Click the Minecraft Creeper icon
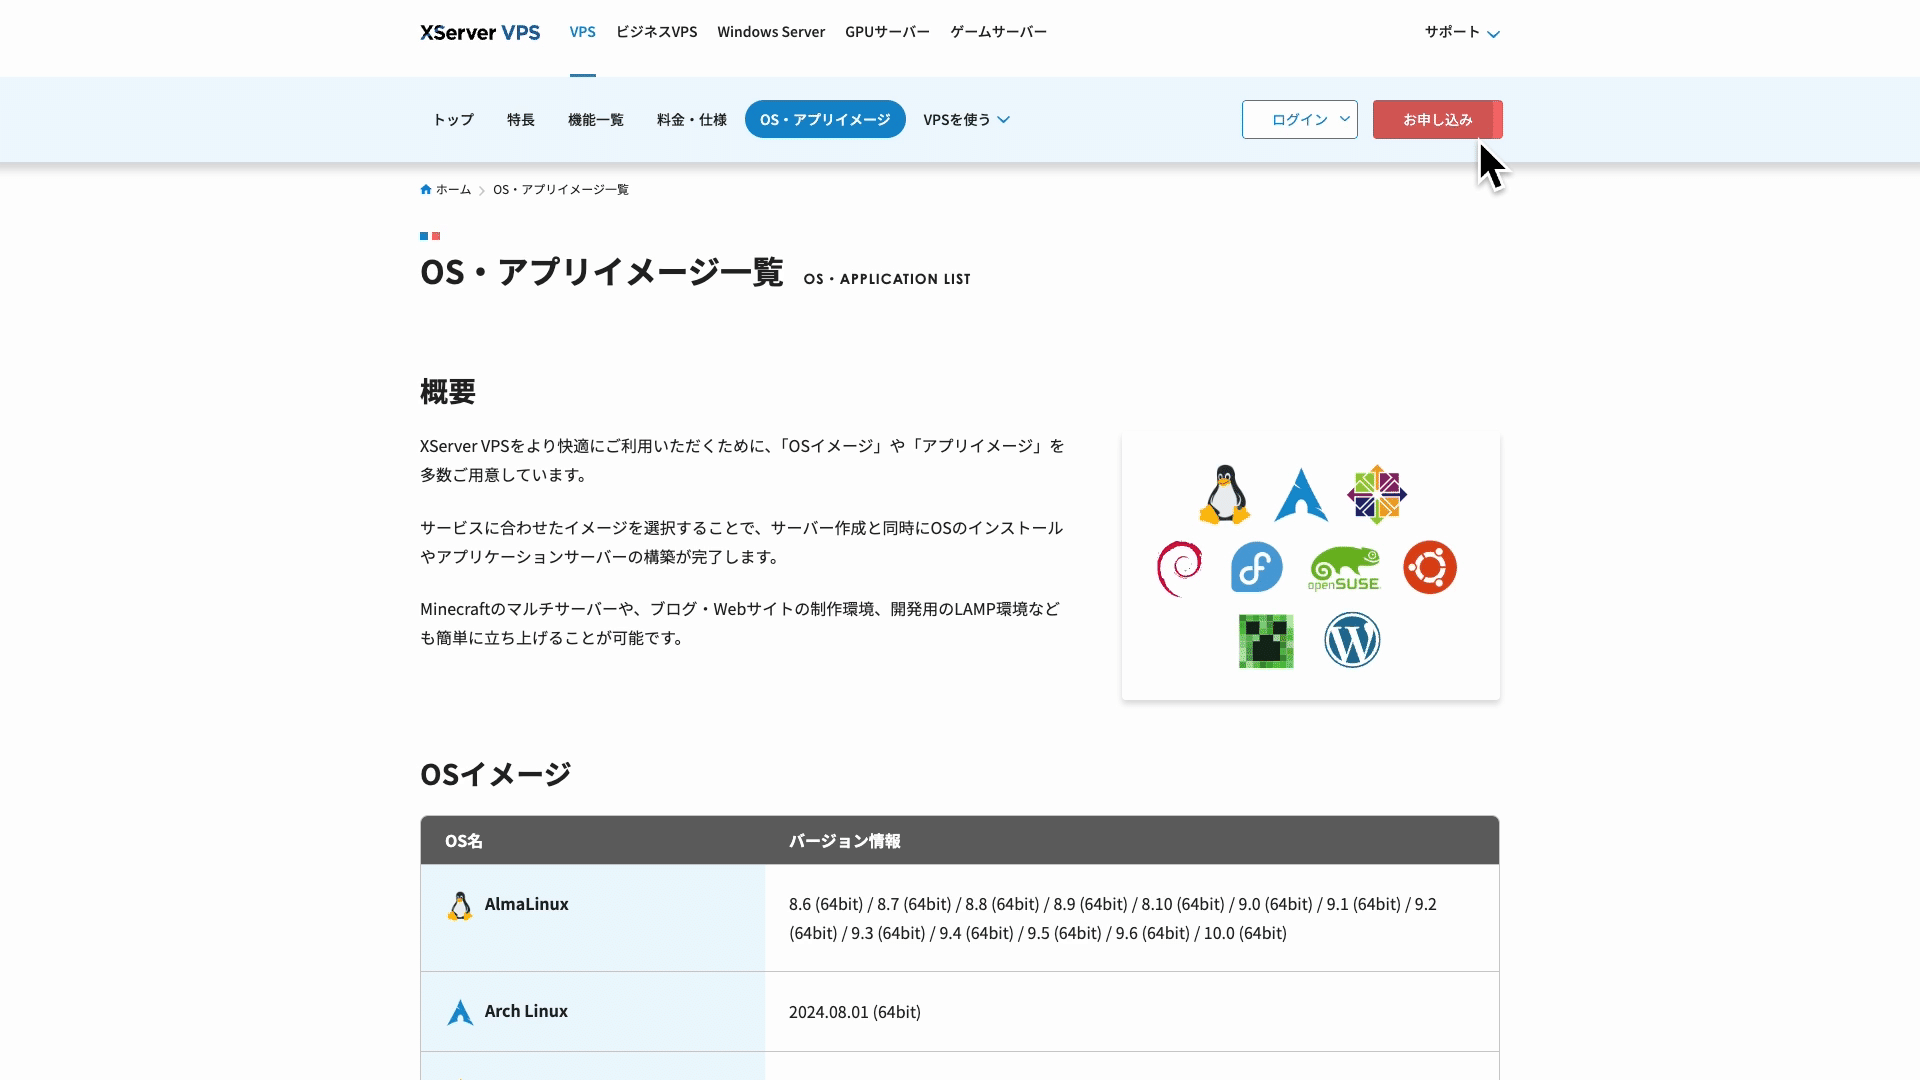The image size is (1920, 1080). point(1266,641)
